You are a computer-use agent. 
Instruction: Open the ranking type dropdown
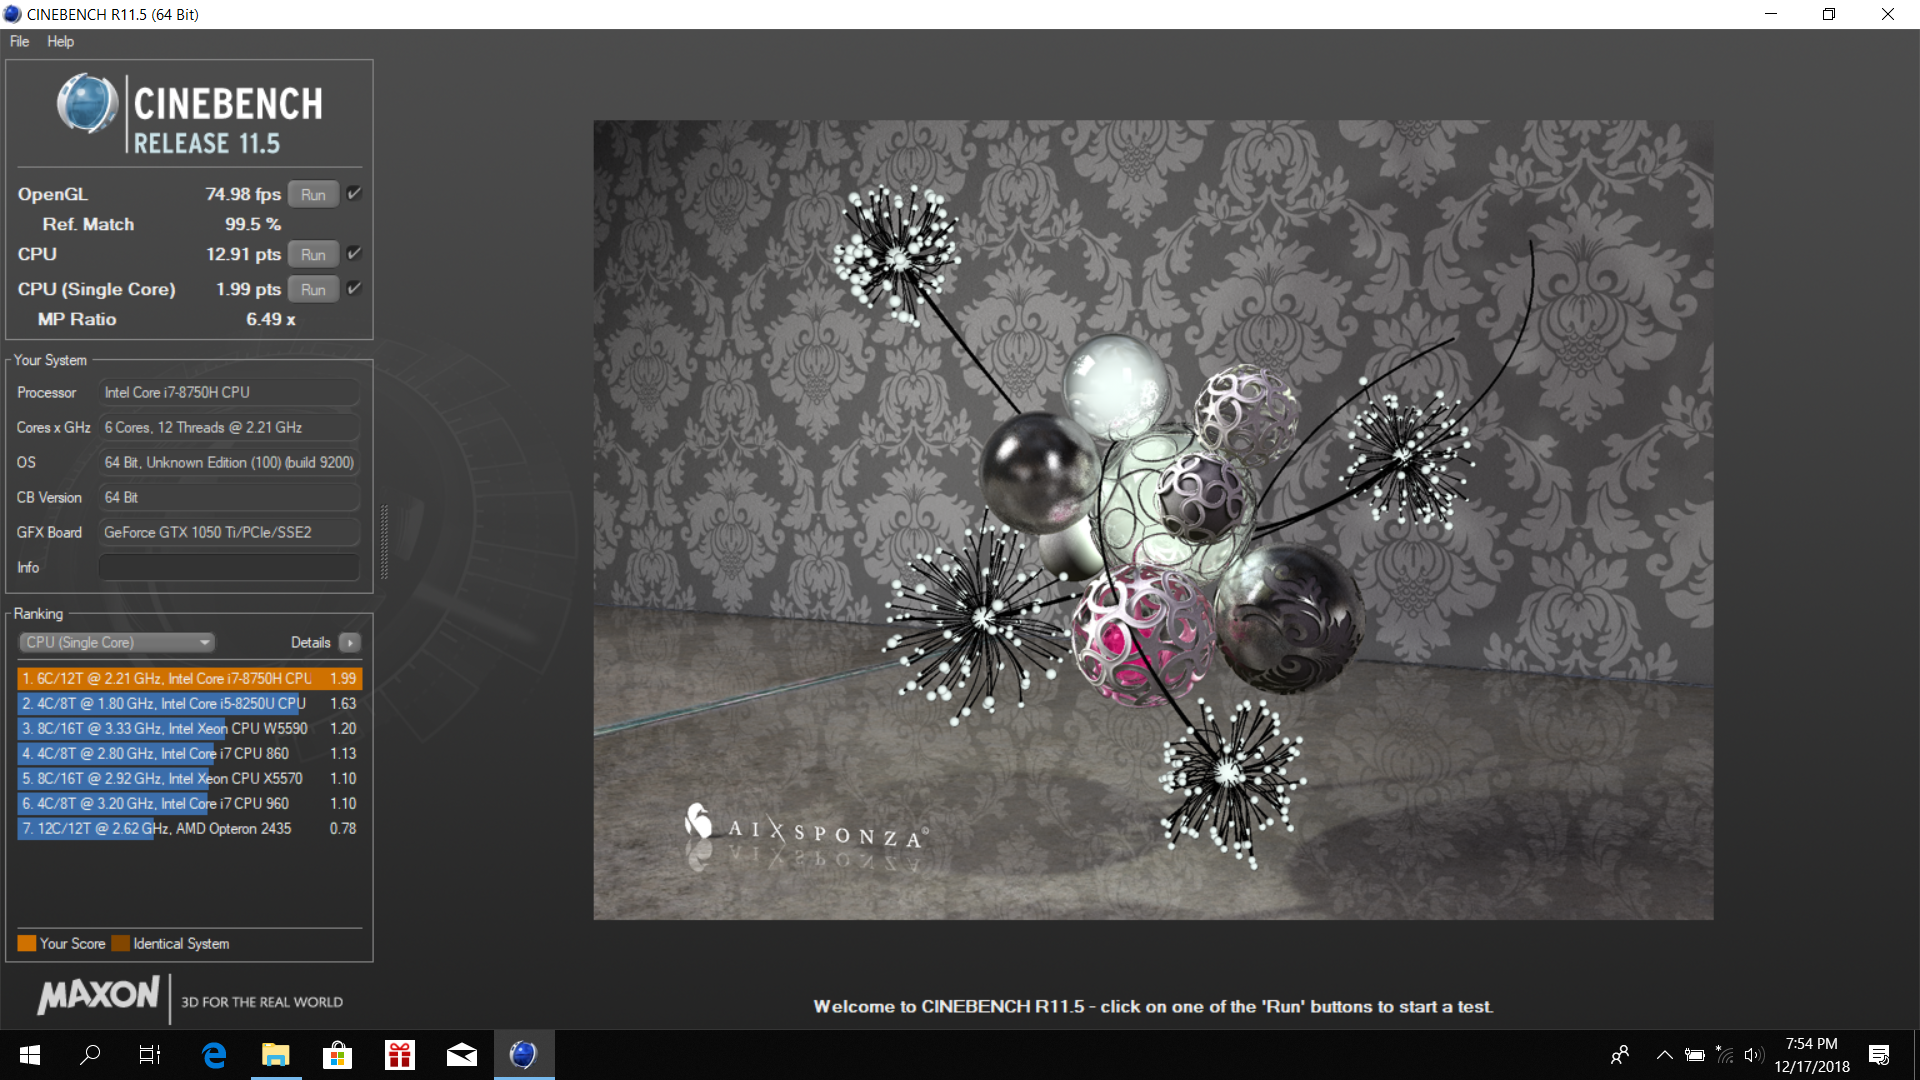coord(117,642)
